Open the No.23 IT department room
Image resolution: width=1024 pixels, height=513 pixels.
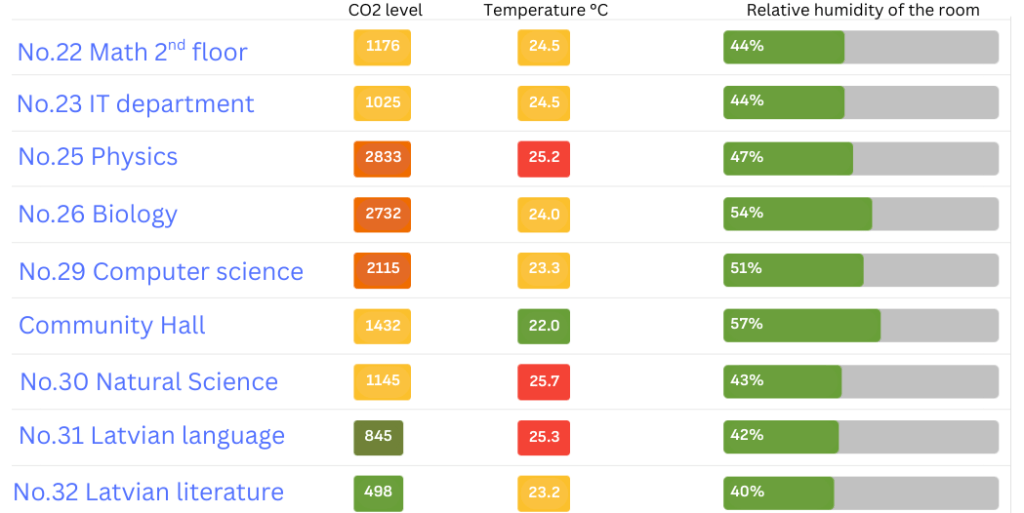pos(136,104)
